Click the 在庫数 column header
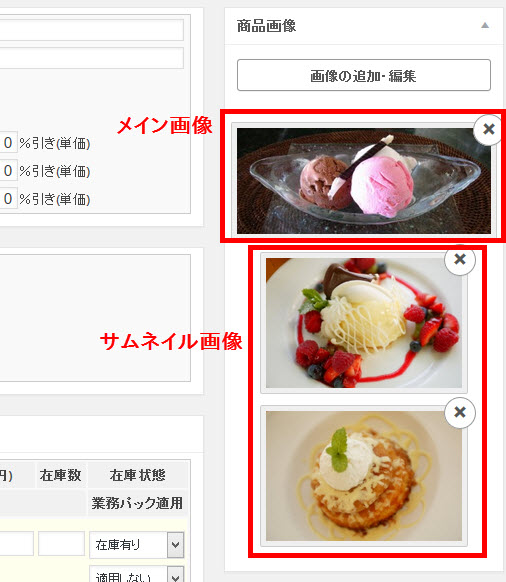This screenshot has width=506, height=582. click(x=61, y=475)
